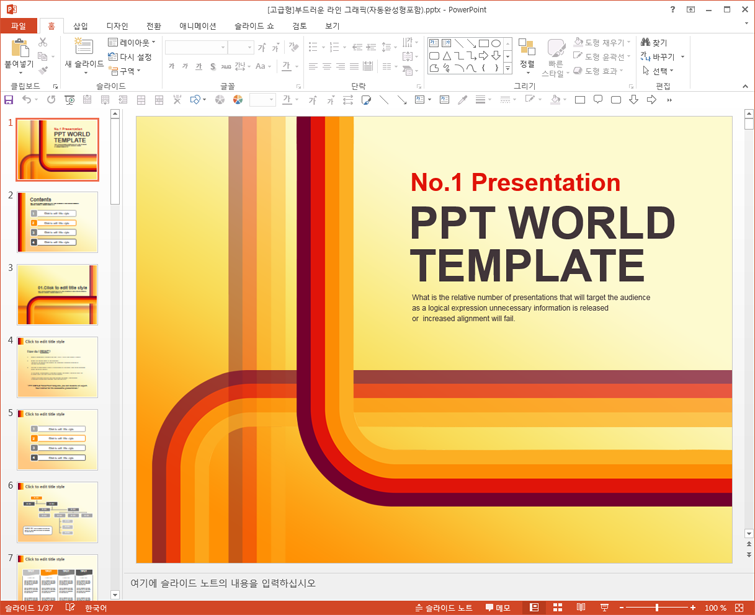Viewport: 755px width, 615px height.
Task: Open the Section (구역) dropdown
Action: 125,71
